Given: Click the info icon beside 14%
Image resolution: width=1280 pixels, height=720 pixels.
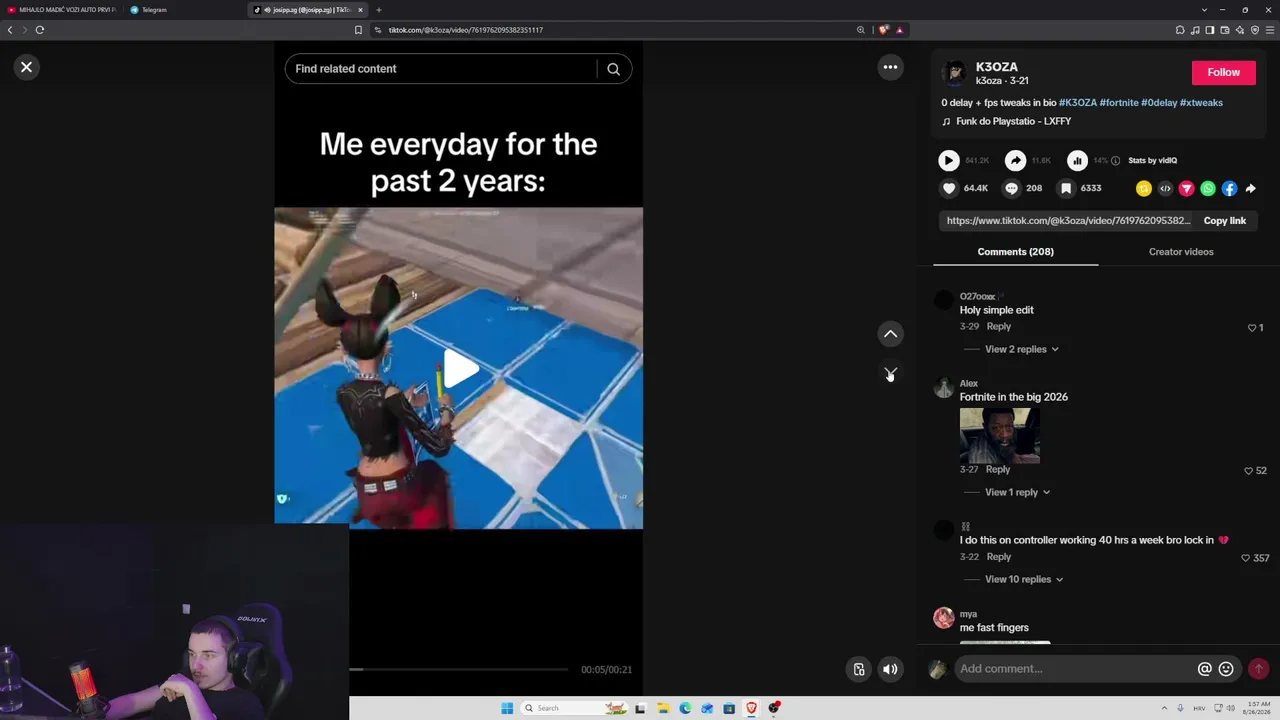Looking at the screenshot, I should coord(1116,160).
